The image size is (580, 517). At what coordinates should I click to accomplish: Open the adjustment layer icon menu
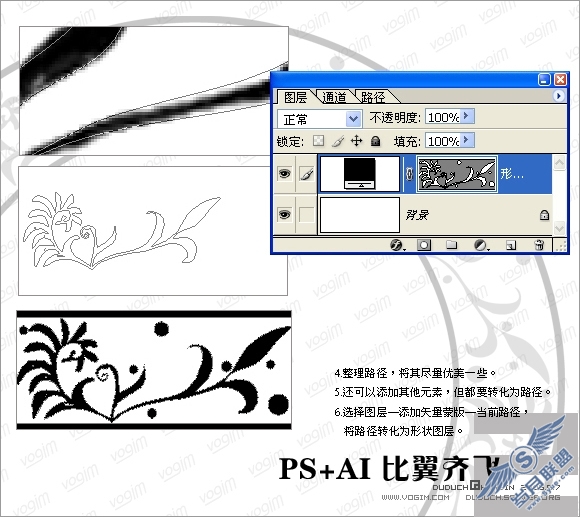[x=481, y=245]
